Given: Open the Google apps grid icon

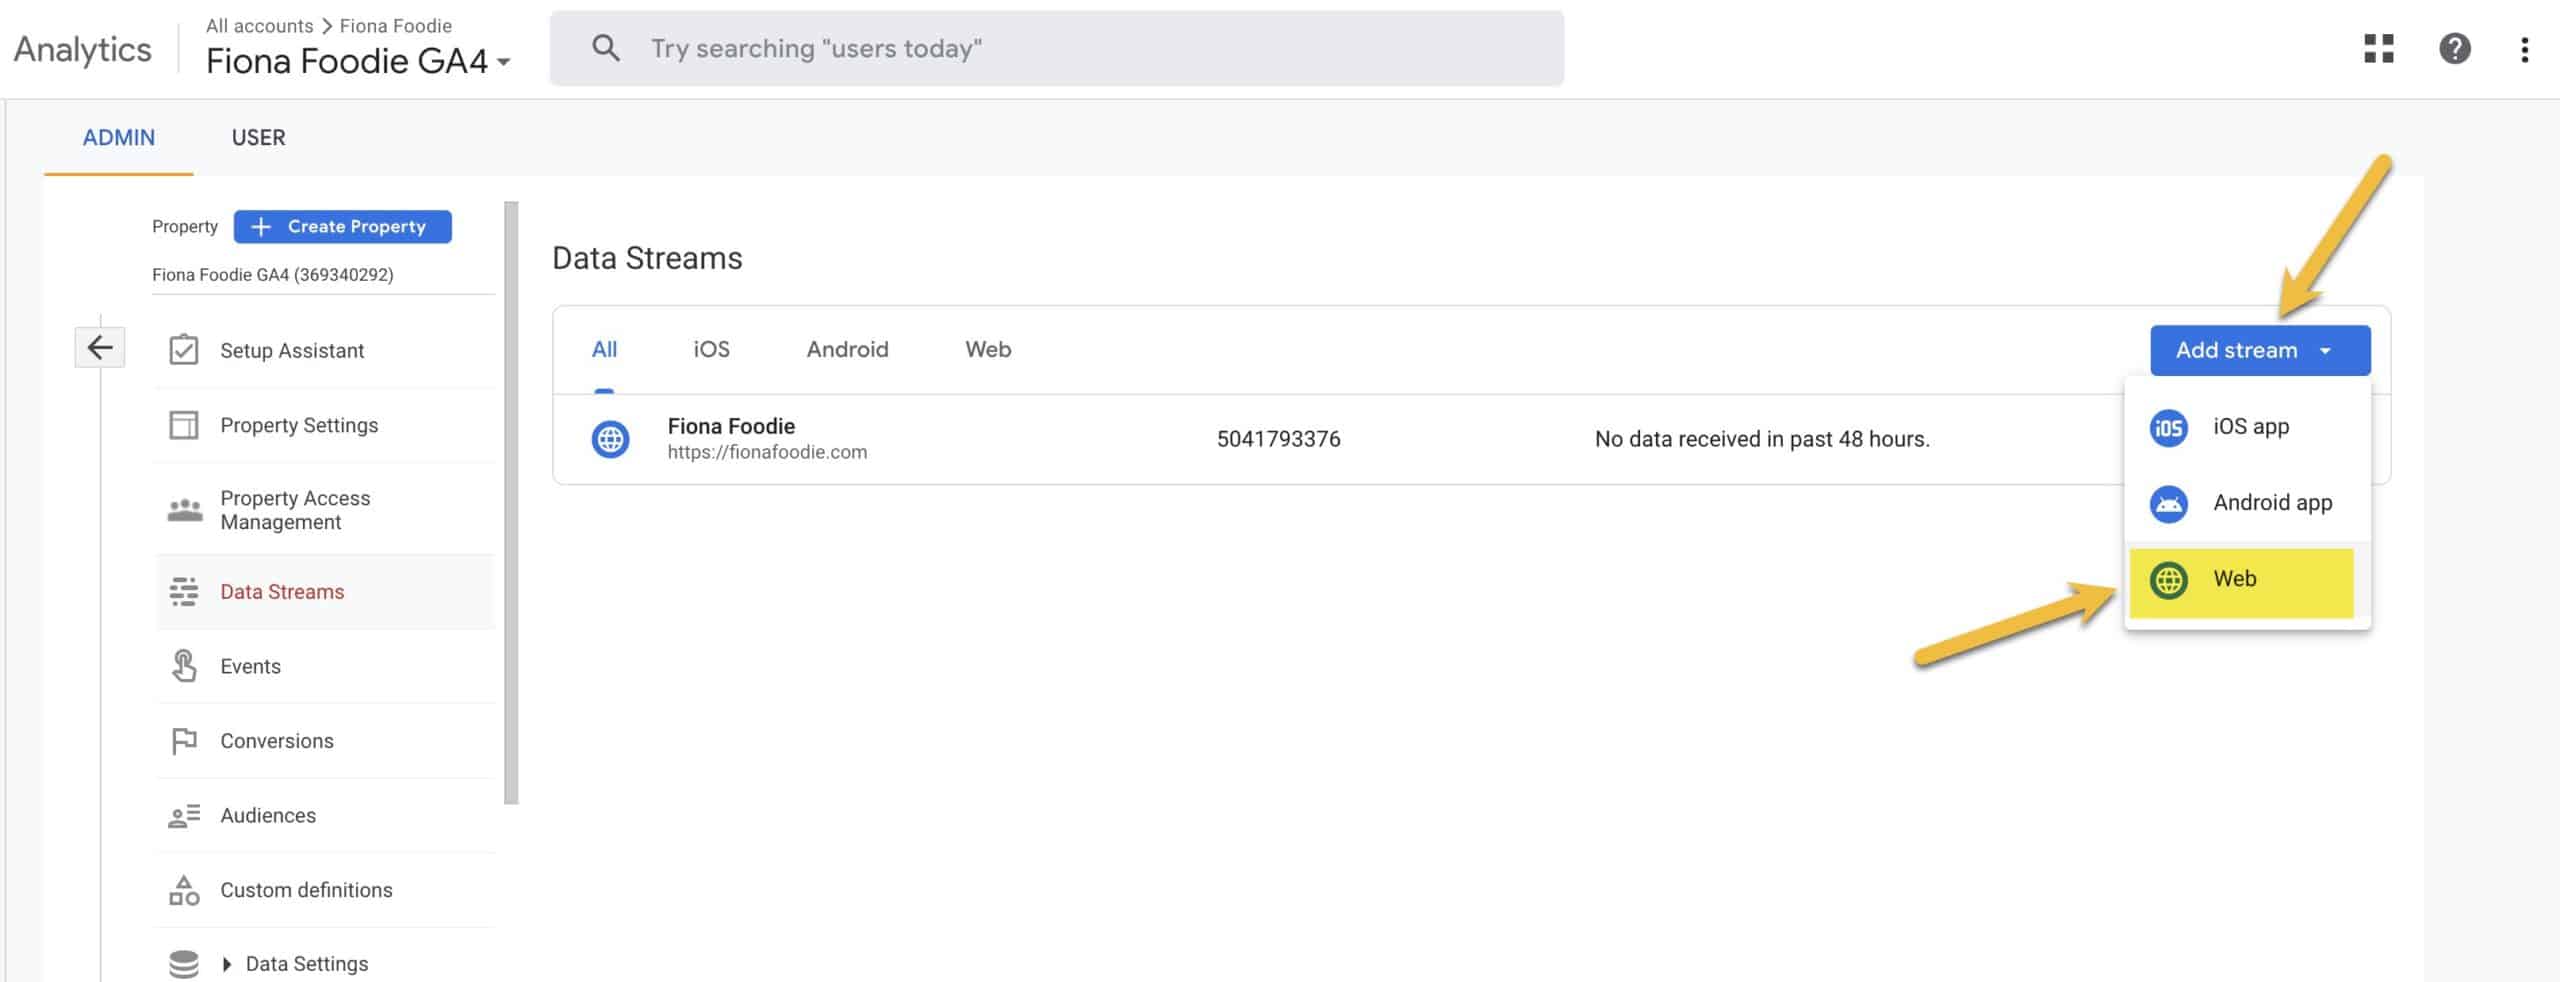Looking at the screenshot, I should tap(2378, 48).
